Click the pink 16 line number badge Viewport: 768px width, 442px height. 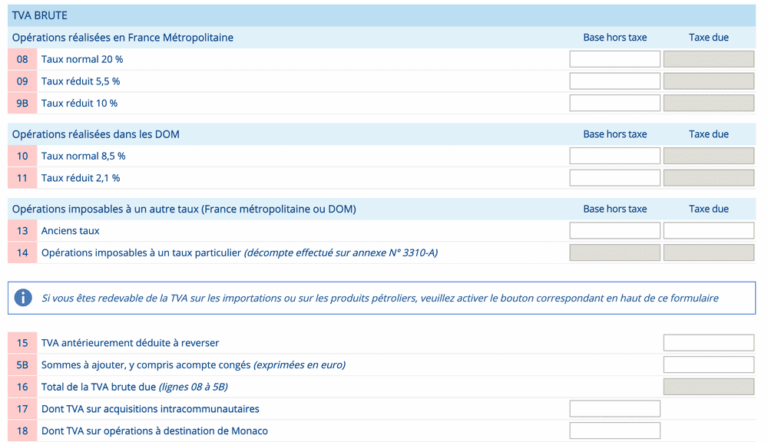tap(22, 387)
